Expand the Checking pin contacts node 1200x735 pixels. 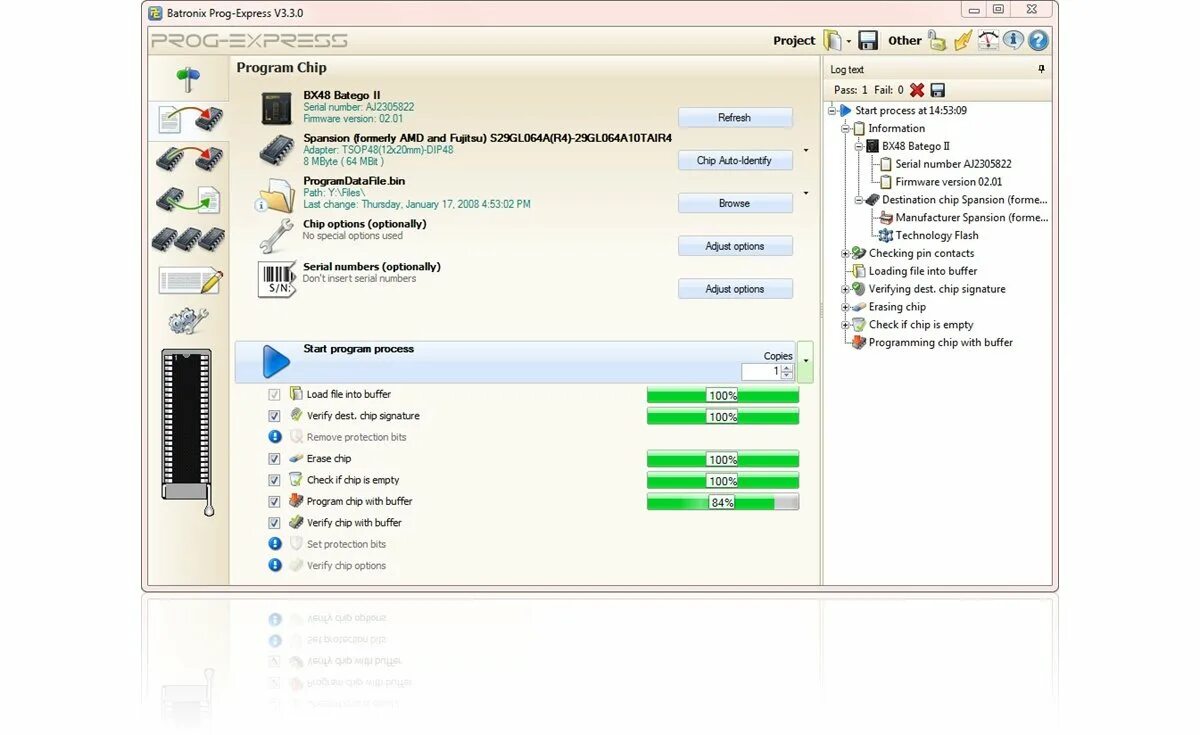(845, 254)
